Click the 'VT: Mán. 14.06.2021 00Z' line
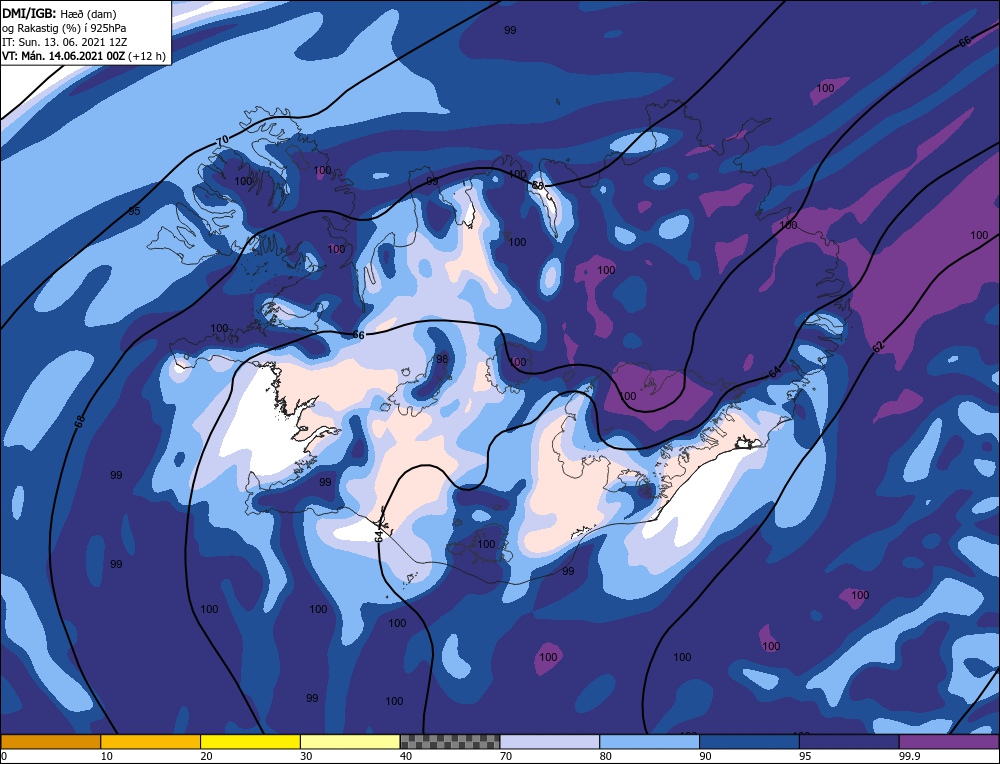Viewport: 1000px width, 764px height. tap(63, 56)
